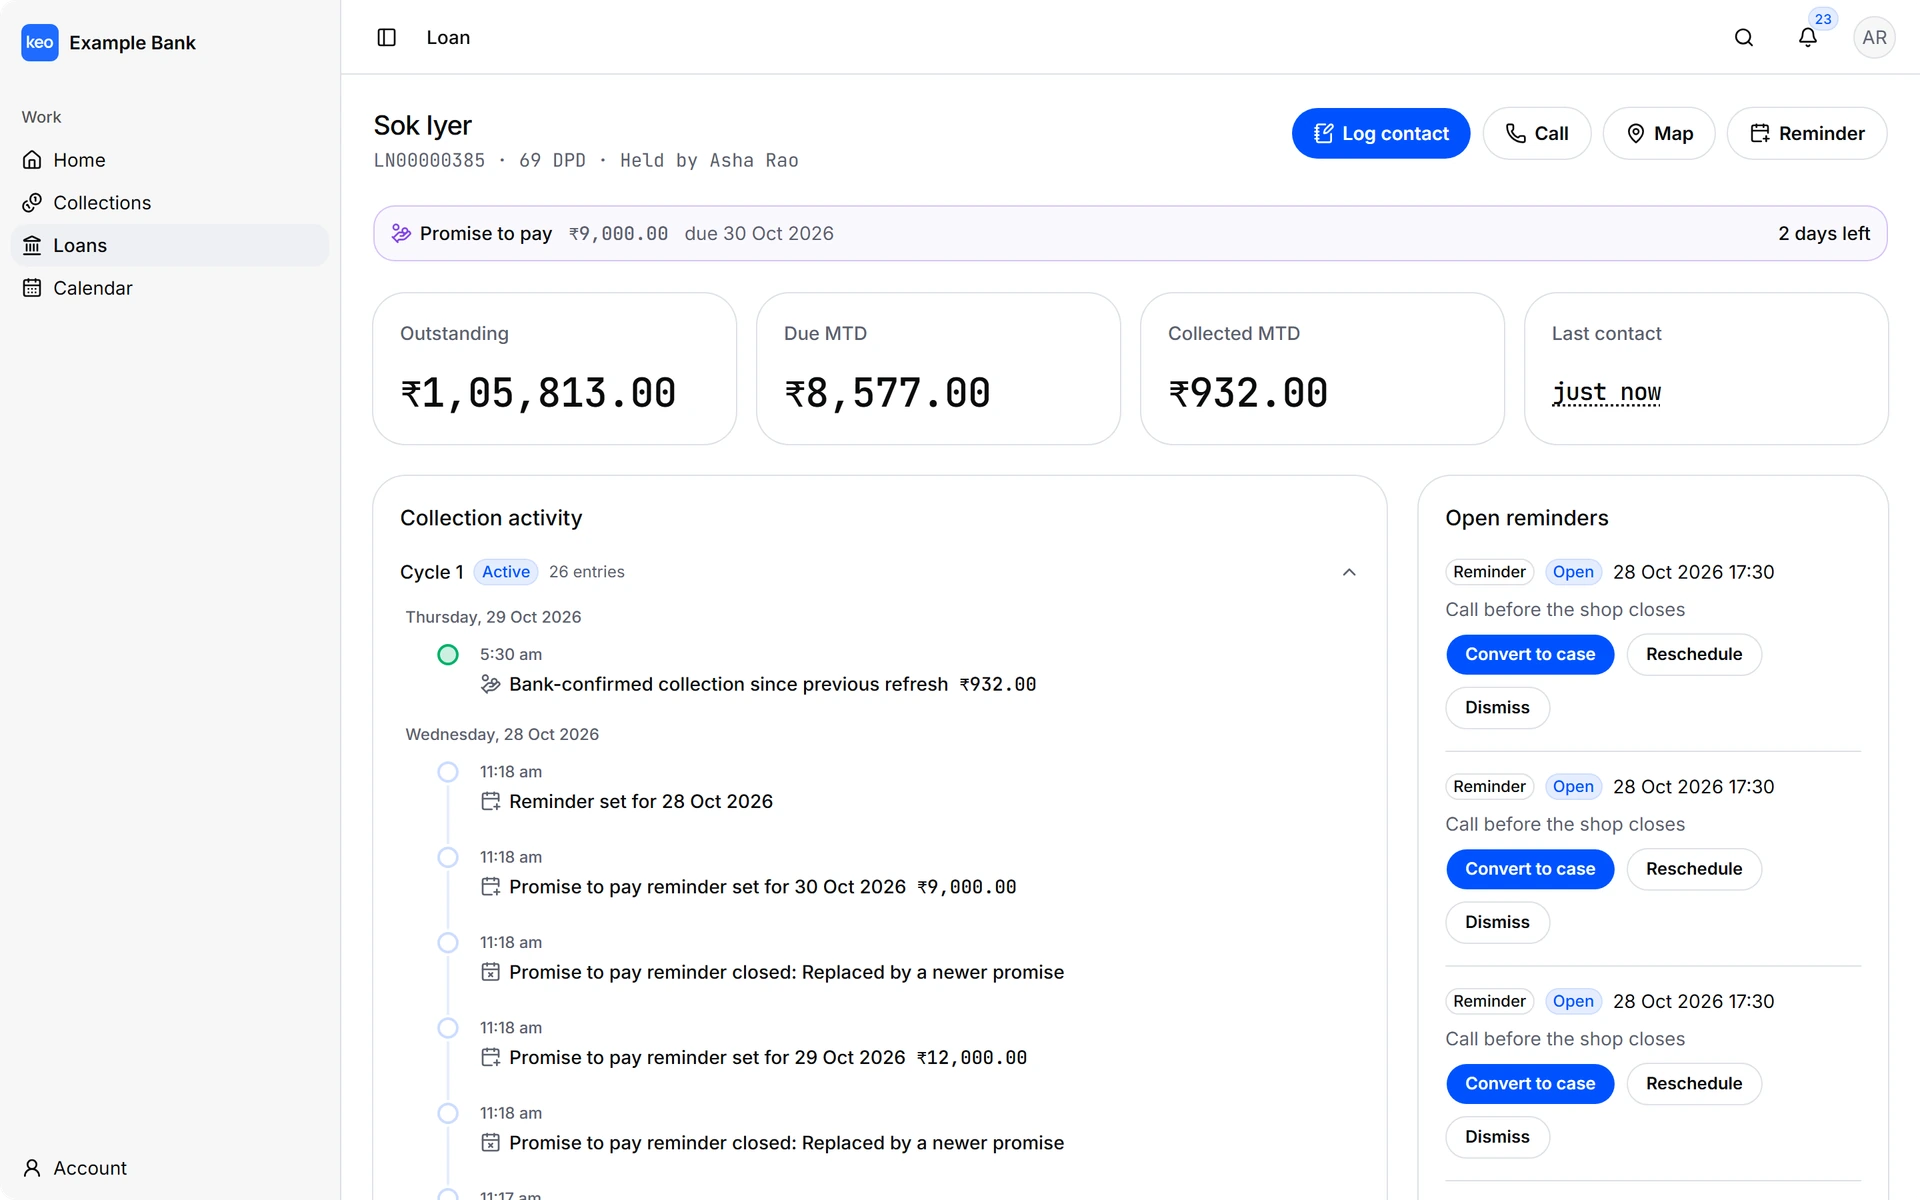Click the 'just now' last contact value
This screenshot has width=1920, height=1200.
coord(1606,392)
